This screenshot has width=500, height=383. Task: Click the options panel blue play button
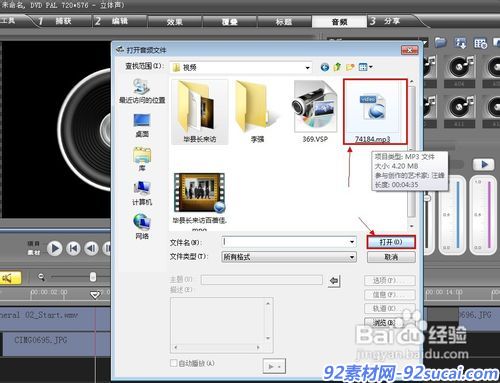(x=484, y=165)
